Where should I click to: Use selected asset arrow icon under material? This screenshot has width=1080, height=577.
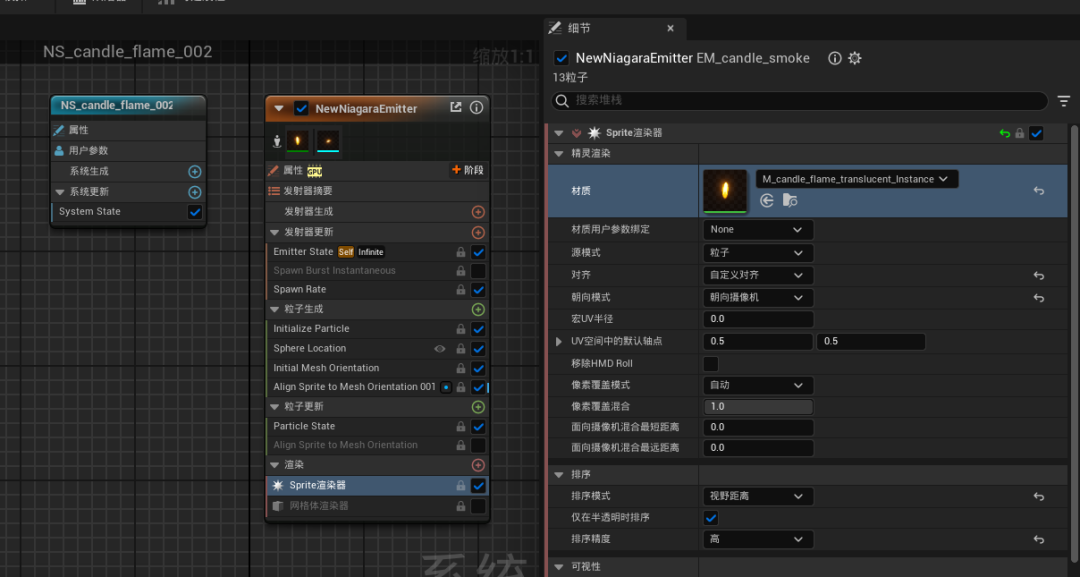click(x=767, y=200)
